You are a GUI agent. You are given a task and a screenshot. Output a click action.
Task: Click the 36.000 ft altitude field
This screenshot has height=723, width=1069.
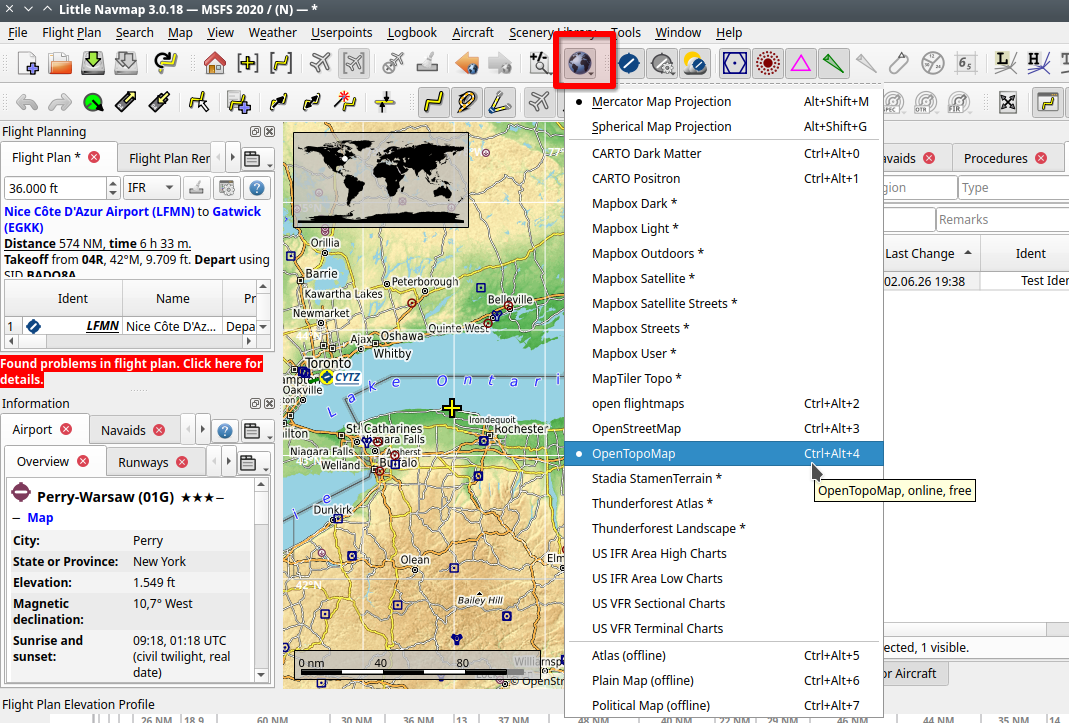point(55,188)
